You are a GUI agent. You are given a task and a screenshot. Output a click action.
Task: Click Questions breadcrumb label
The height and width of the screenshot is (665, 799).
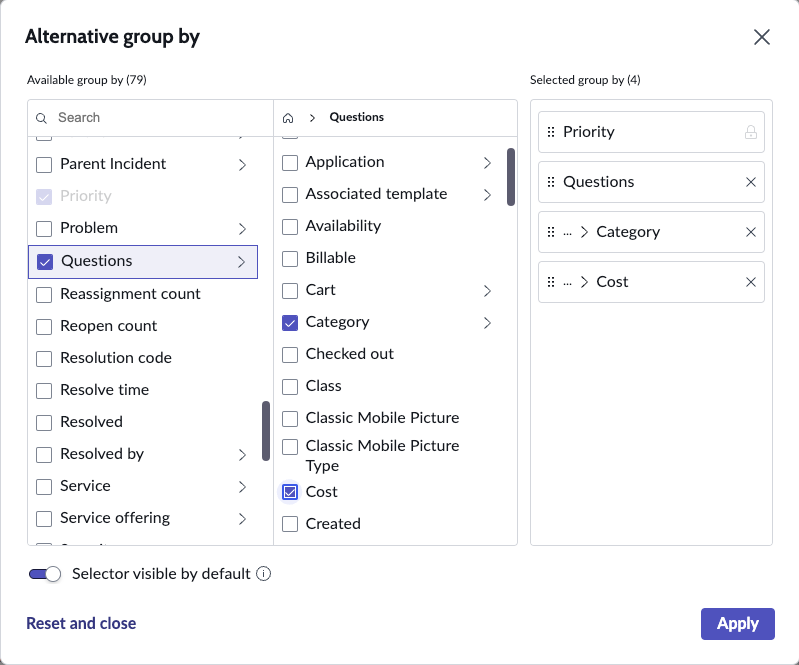[x=357, y=117]
